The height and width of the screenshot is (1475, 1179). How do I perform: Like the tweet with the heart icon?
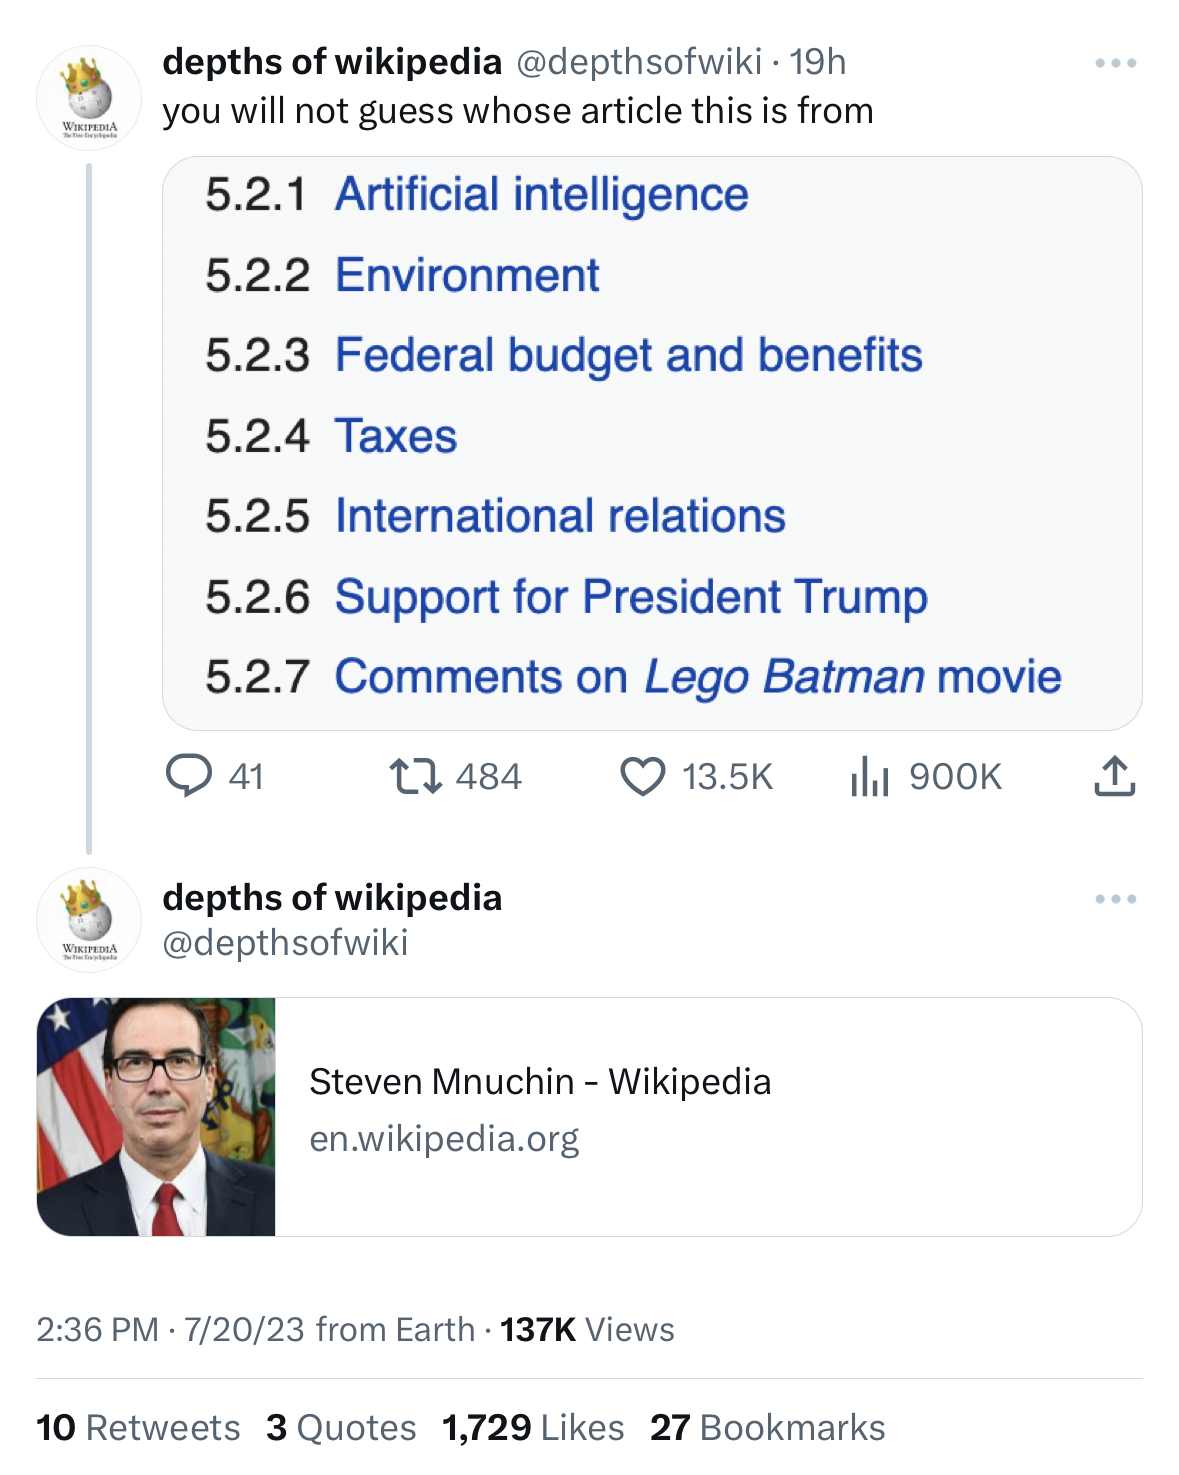pyautogui.click(x=642, y=776)
